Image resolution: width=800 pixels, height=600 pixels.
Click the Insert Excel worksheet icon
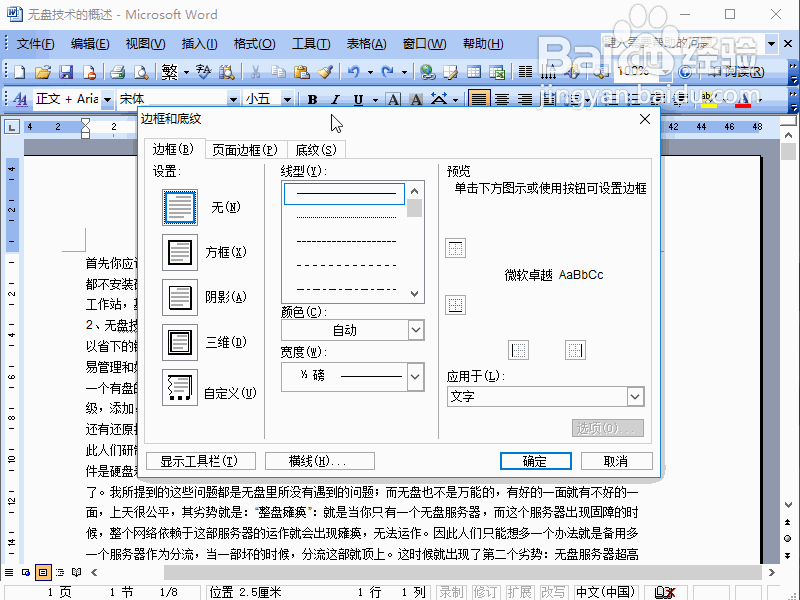497,72
